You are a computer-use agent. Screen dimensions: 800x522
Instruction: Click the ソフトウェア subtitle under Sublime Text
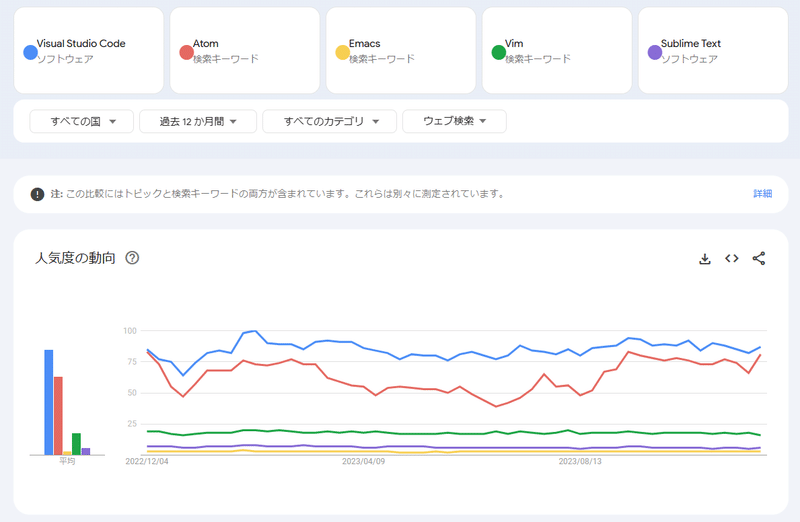click(x=689, y=59)
